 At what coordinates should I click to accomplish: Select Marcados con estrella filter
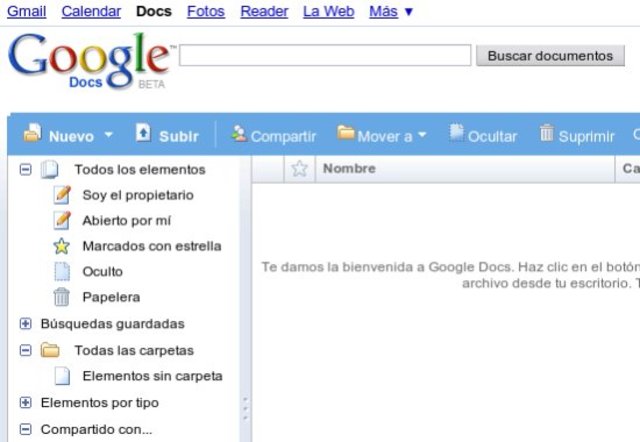pos(152,246)
